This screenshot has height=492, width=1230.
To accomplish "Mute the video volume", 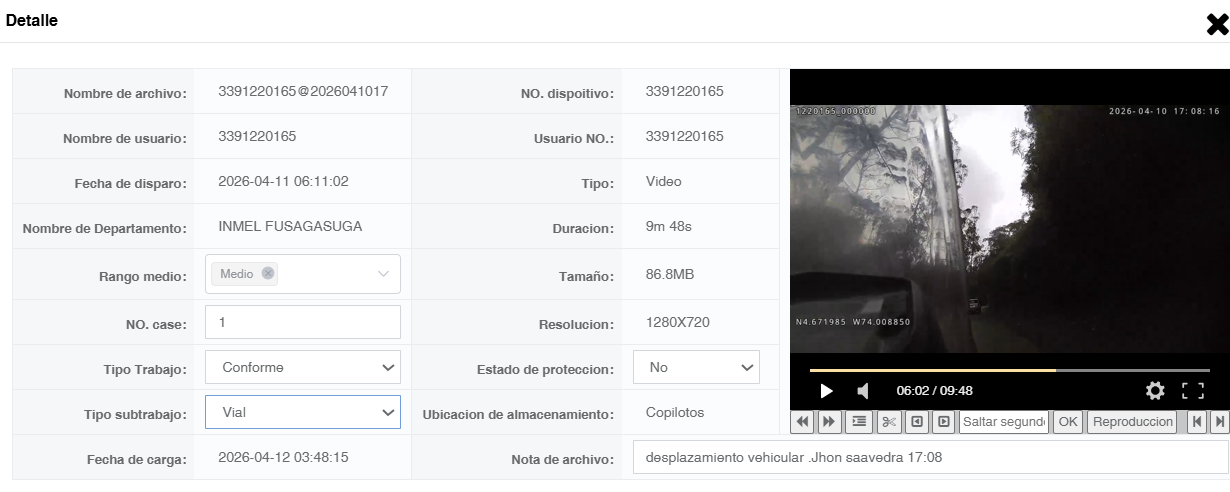I will [x=862, y=391].
